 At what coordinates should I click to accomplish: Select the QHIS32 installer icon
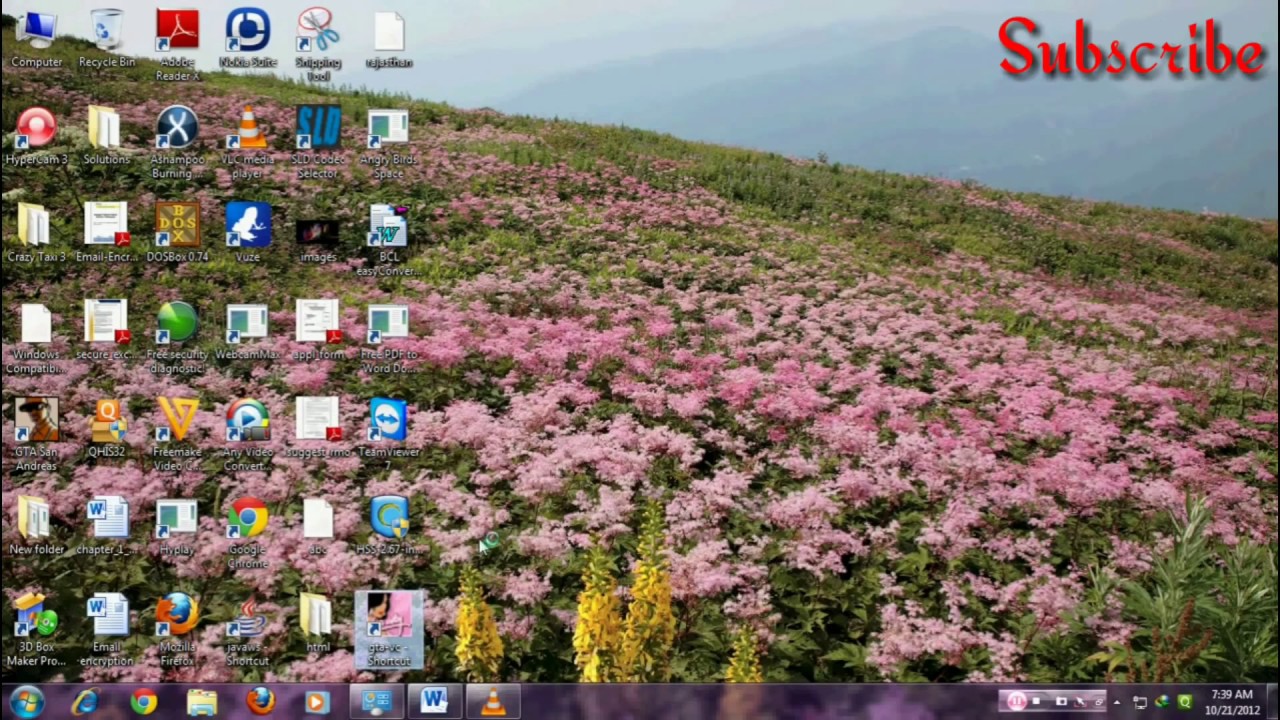(x=106, y=427)
